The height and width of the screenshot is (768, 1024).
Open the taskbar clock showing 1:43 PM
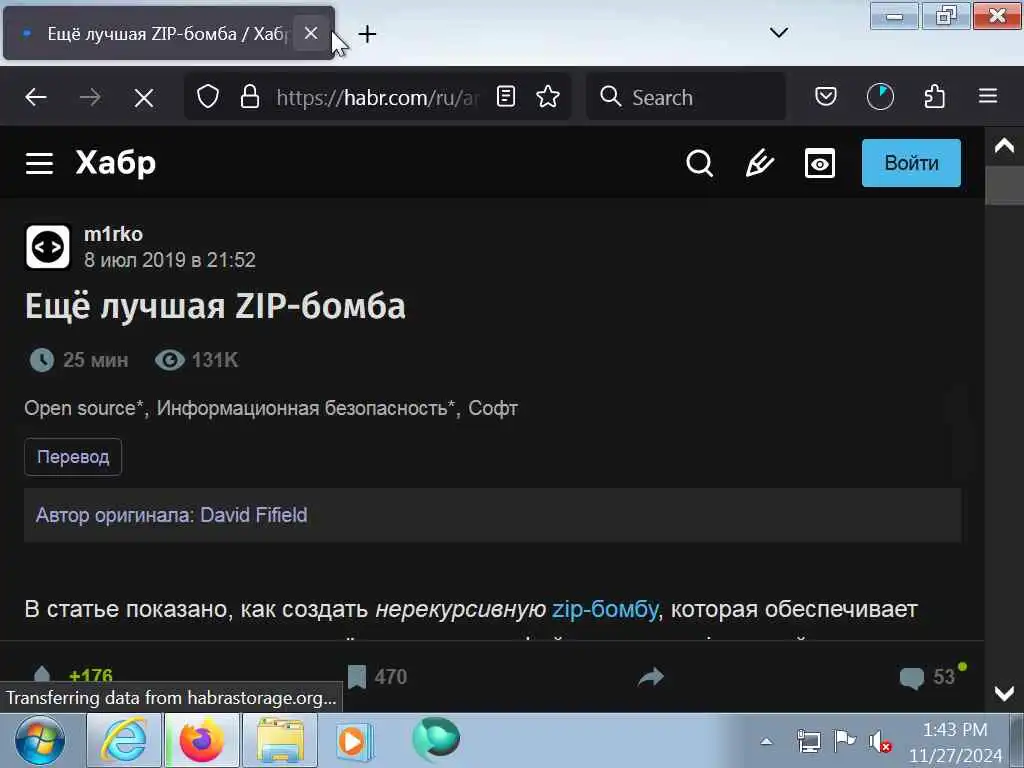pyautogui.click(x=955, y=742)
